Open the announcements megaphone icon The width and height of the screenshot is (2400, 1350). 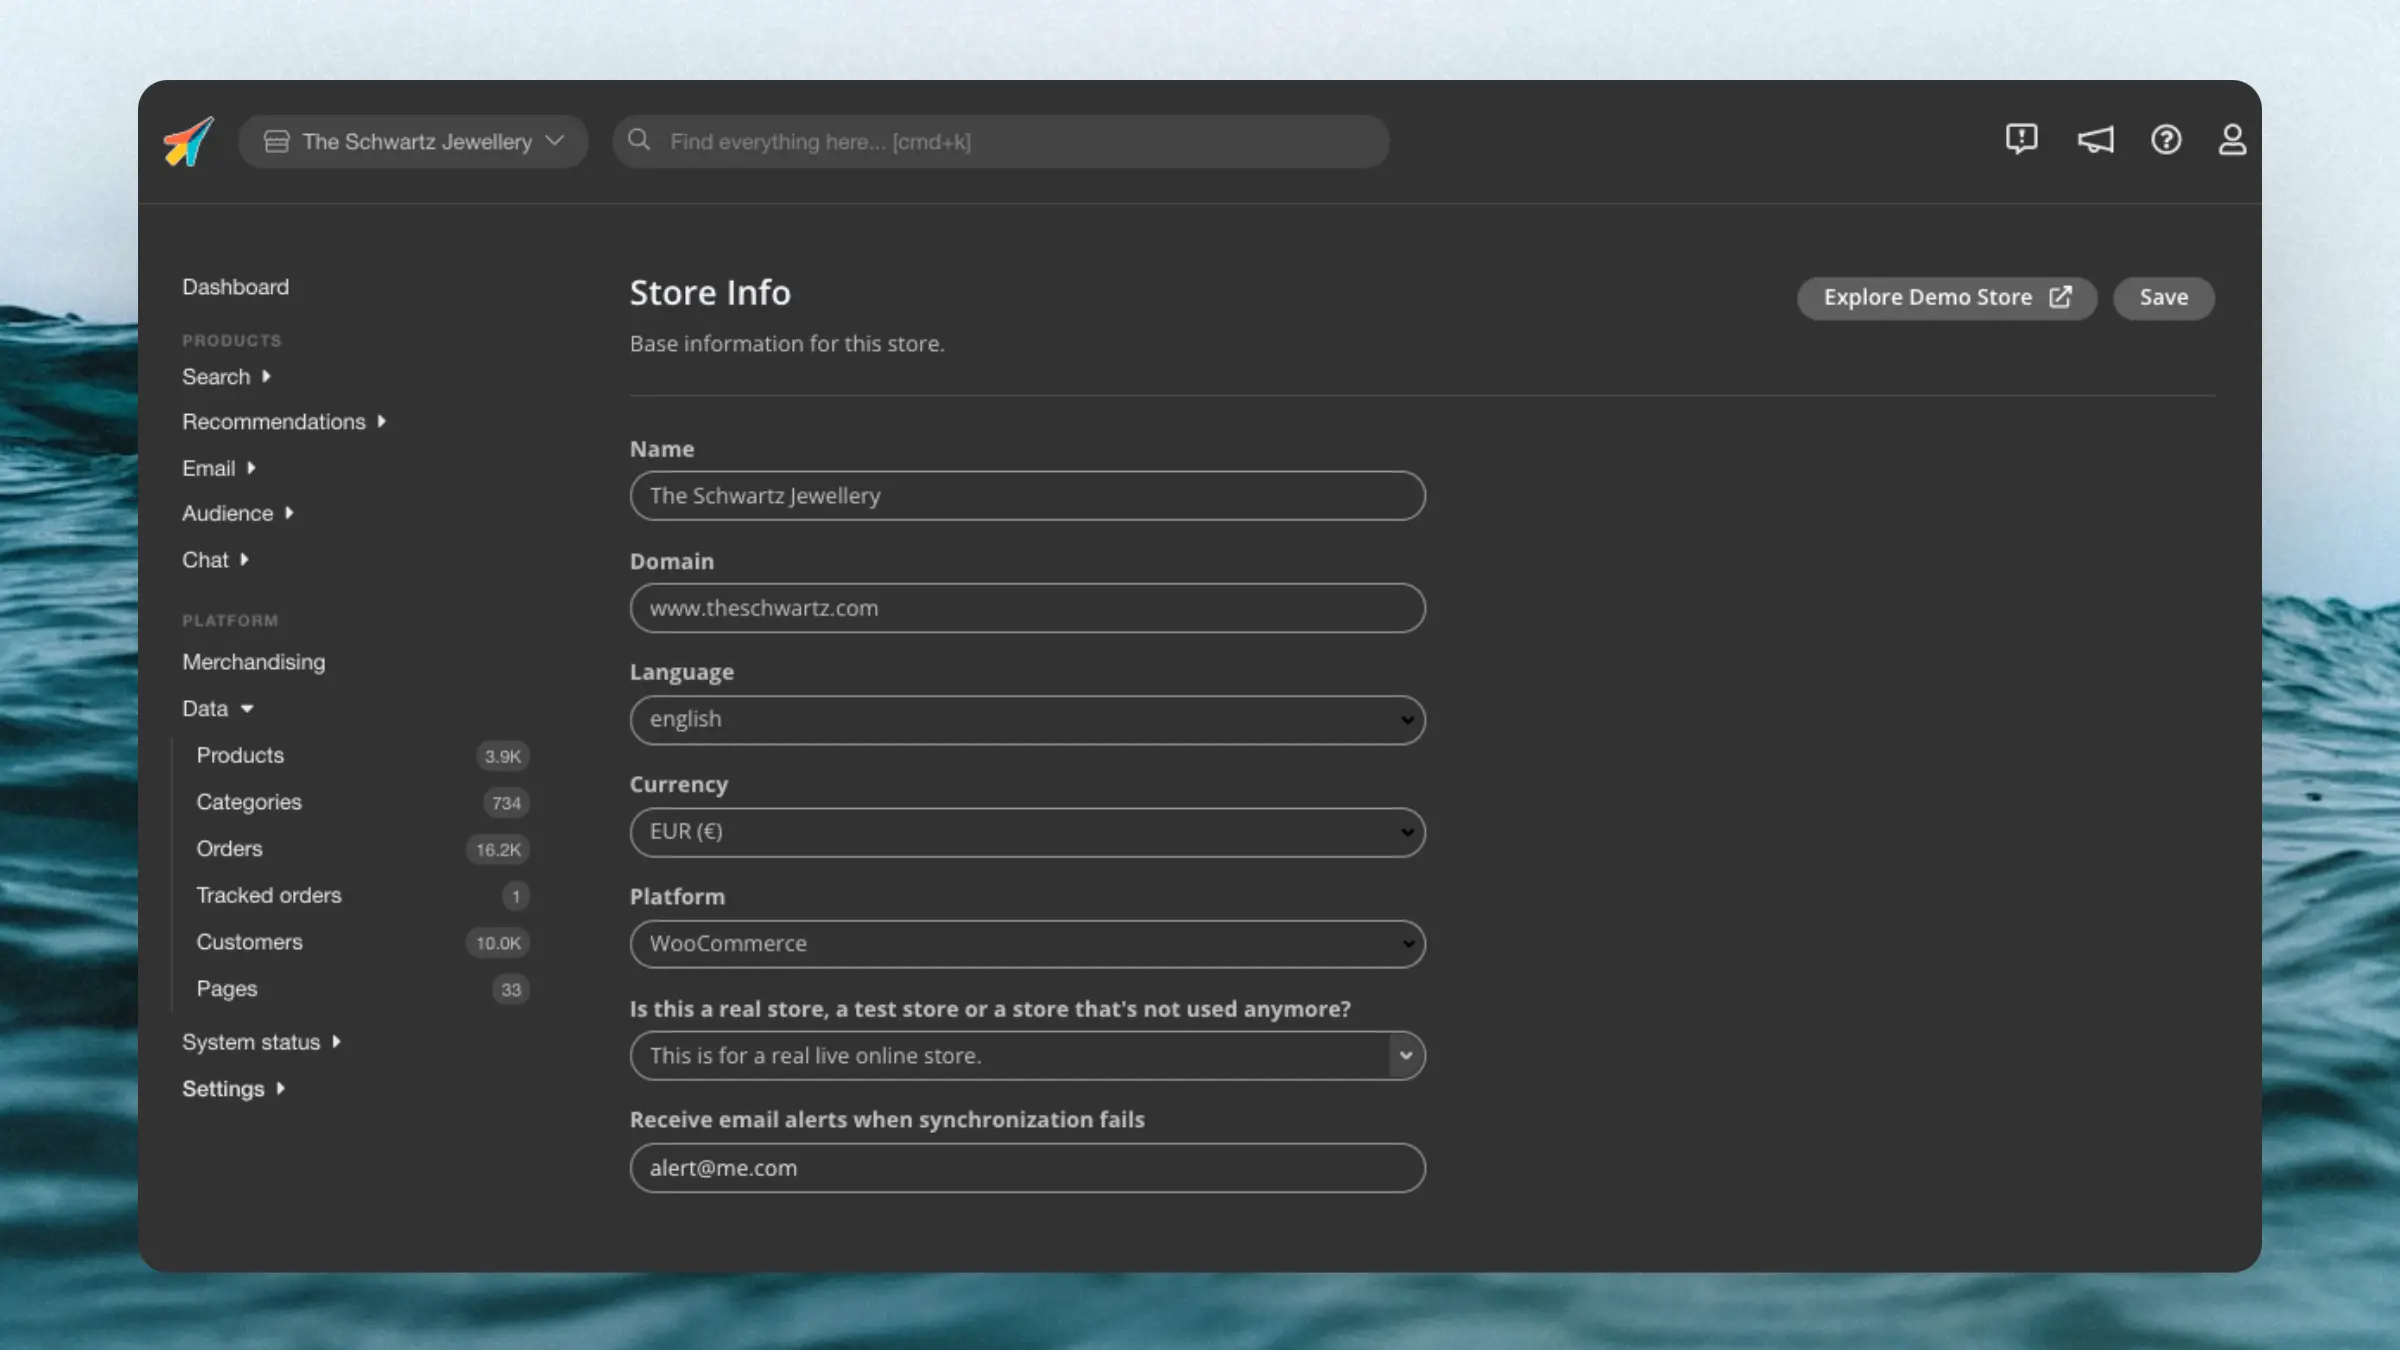2095,139
